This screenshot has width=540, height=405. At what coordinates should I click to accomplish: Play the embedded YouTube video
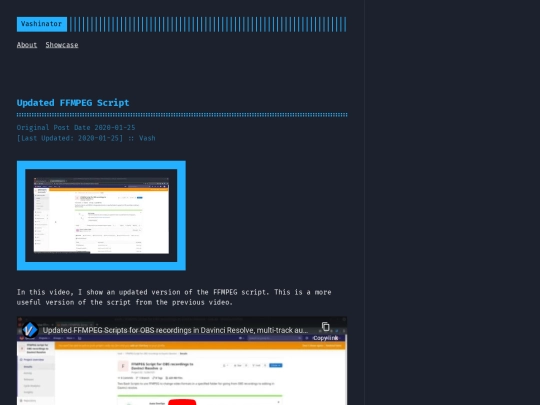click(x=182, y=402)
